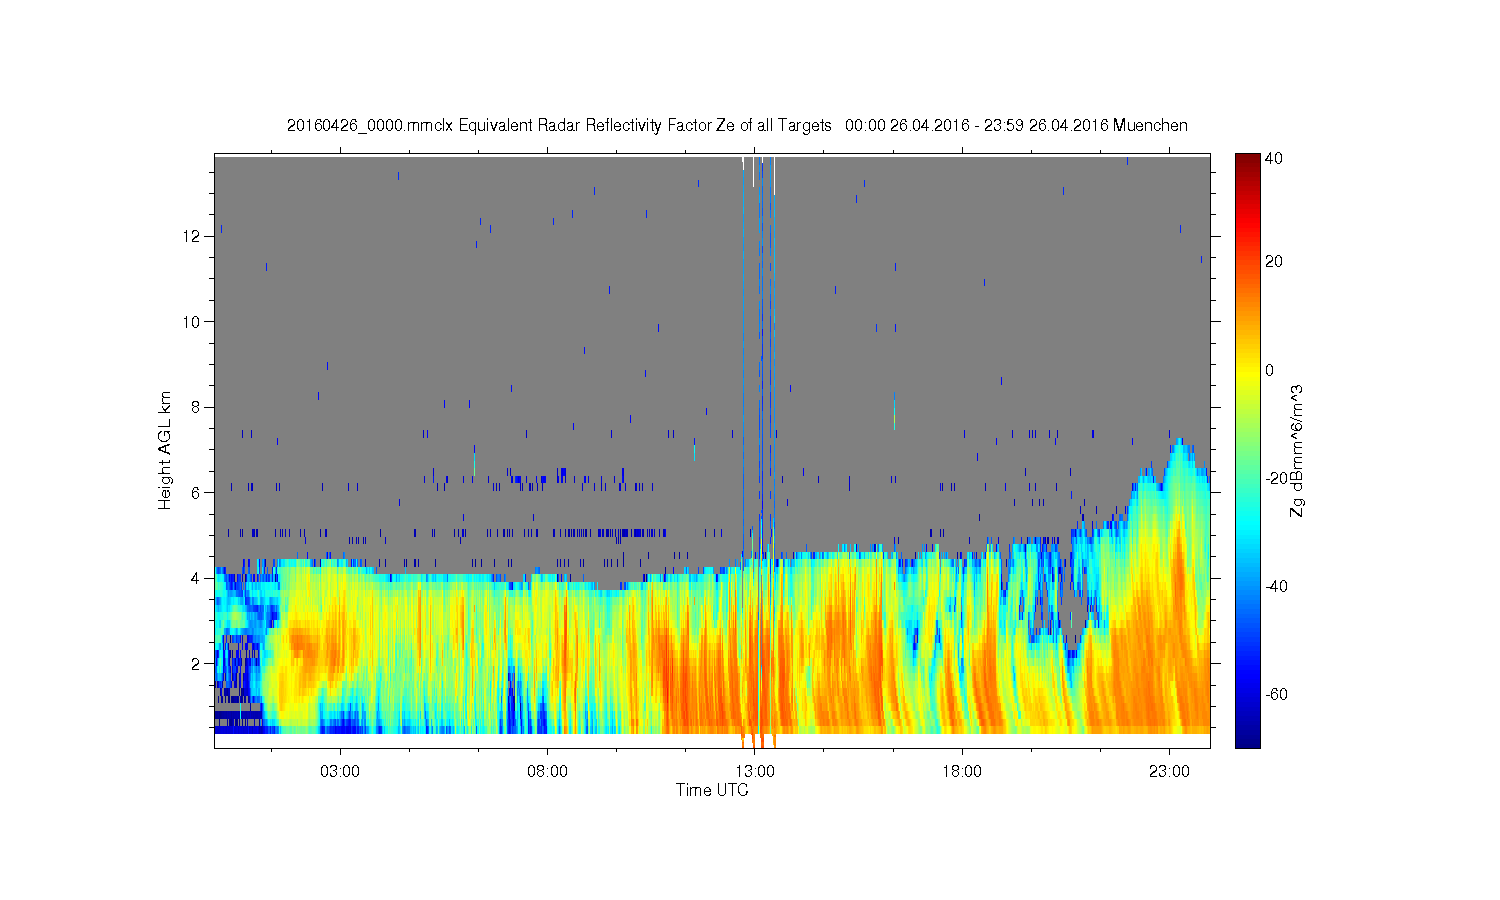Click the colorbar label '-20'

[x=1276, y=478]
